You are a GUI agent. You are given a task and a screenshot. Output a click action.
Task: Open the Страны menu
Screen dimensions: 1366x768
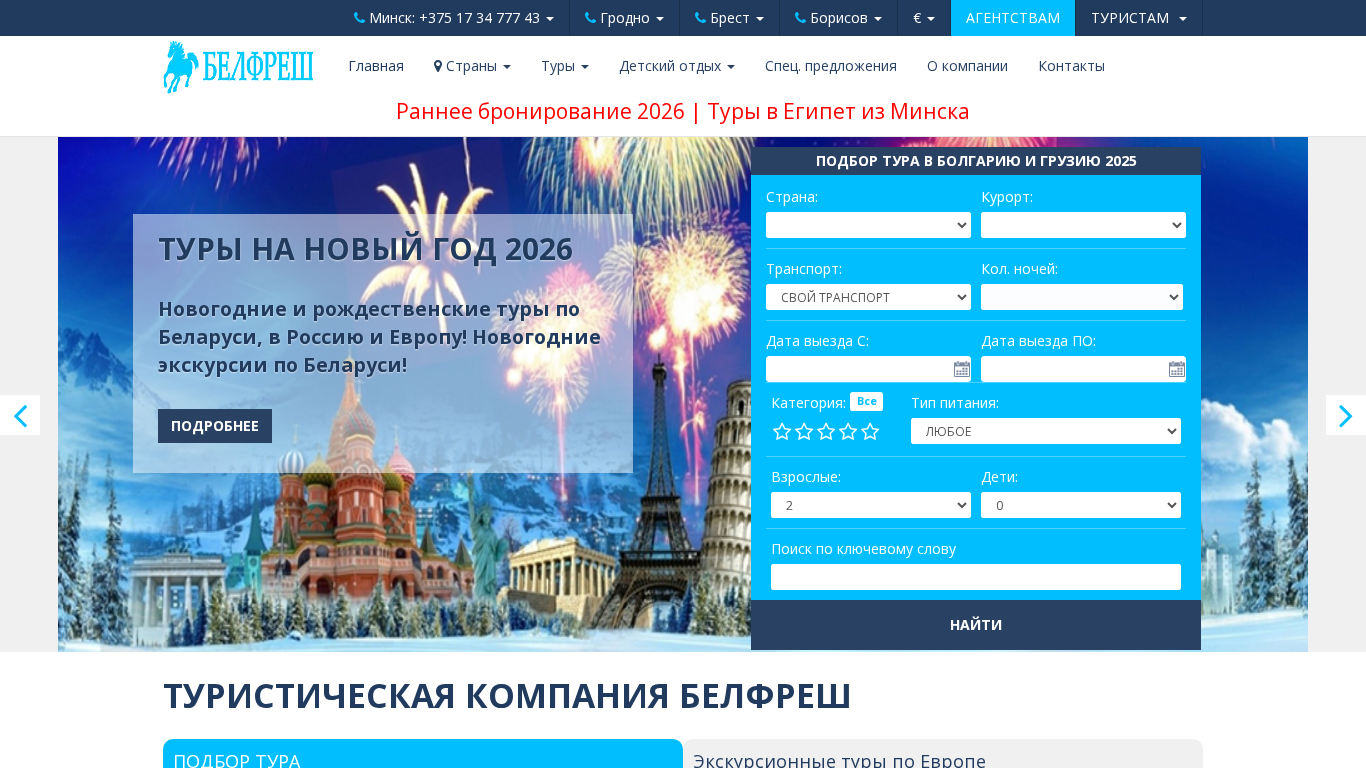(x=472, y=66)
